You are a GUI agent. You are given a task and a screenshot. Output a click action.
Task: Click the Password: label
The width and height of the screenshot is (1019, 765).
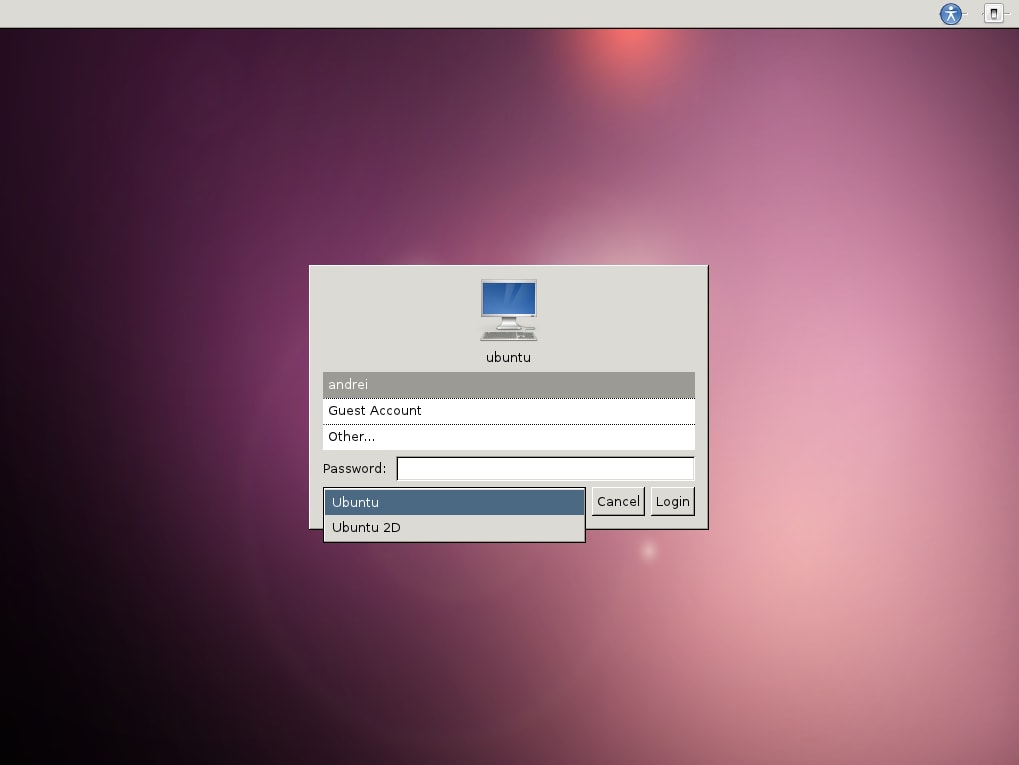(354, 469)
